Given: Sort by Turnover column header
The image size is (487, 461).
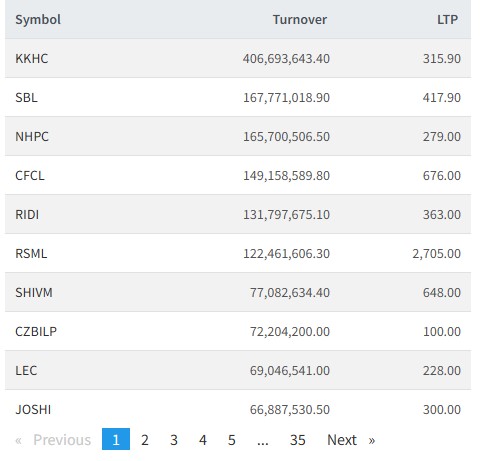Looking at the screenshot, I should [300, 19].
